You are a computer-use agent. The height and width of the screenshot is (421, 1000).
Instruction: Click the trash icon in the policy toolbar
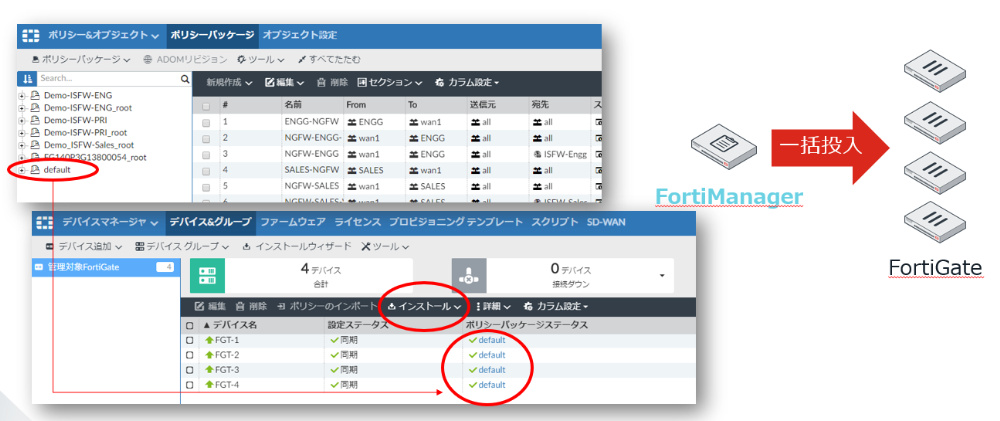[321, 83]
